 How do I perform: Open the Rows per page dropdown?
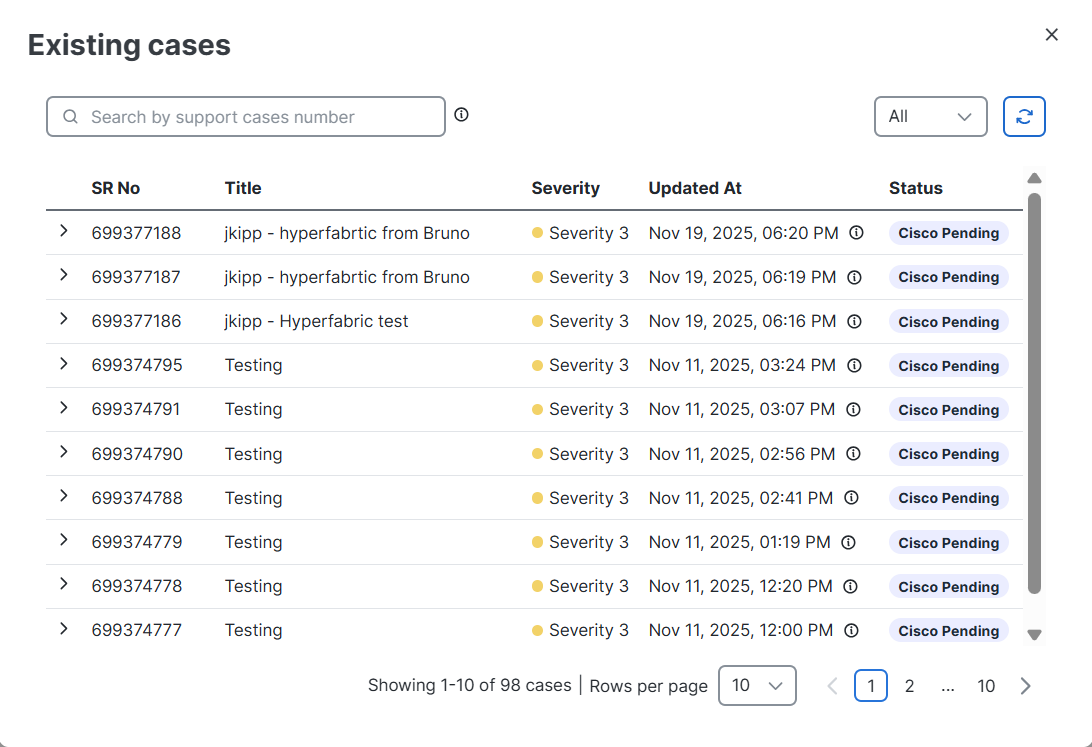(x=757, y=686)
